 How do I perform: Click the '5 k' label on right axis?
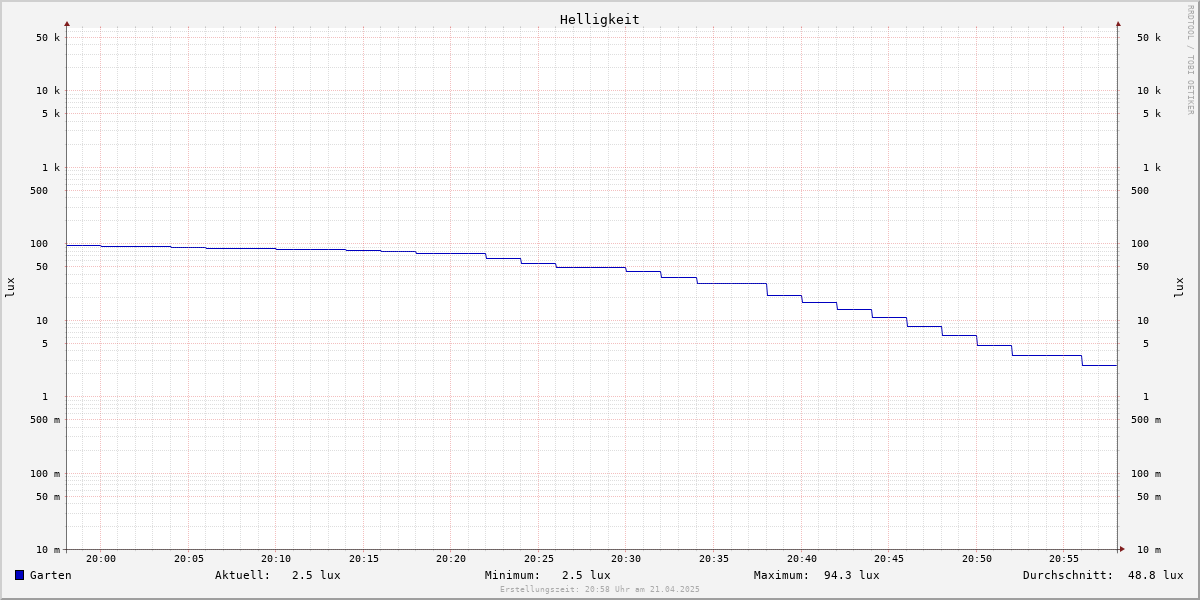click(x=1152, y=114)
